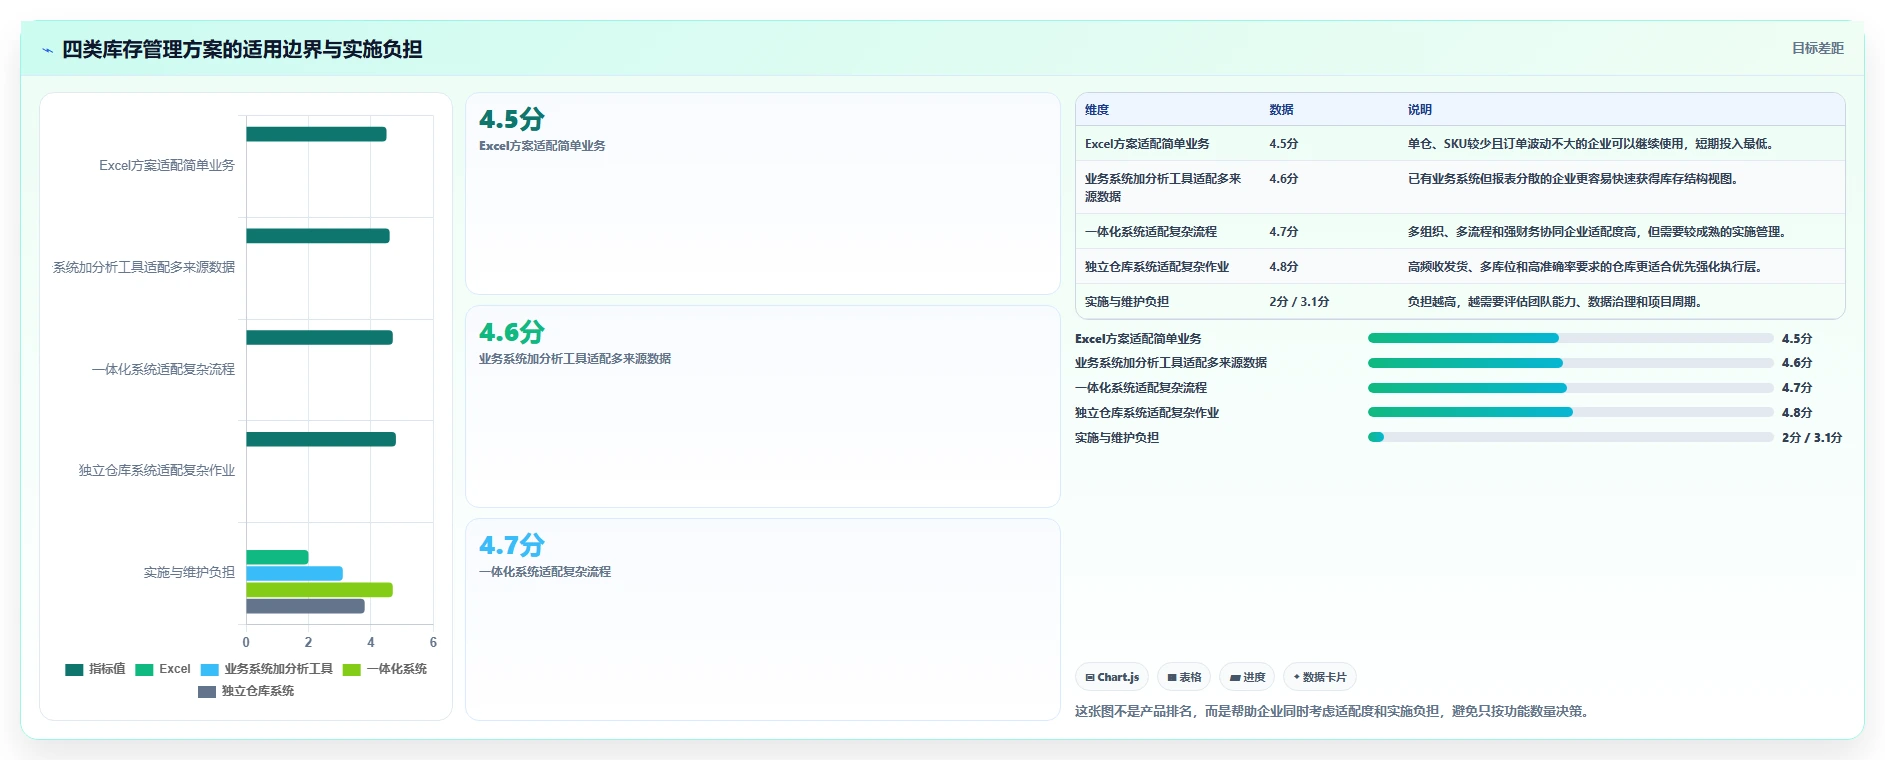Click the 目标差距 label in the header

(1817, 48)
